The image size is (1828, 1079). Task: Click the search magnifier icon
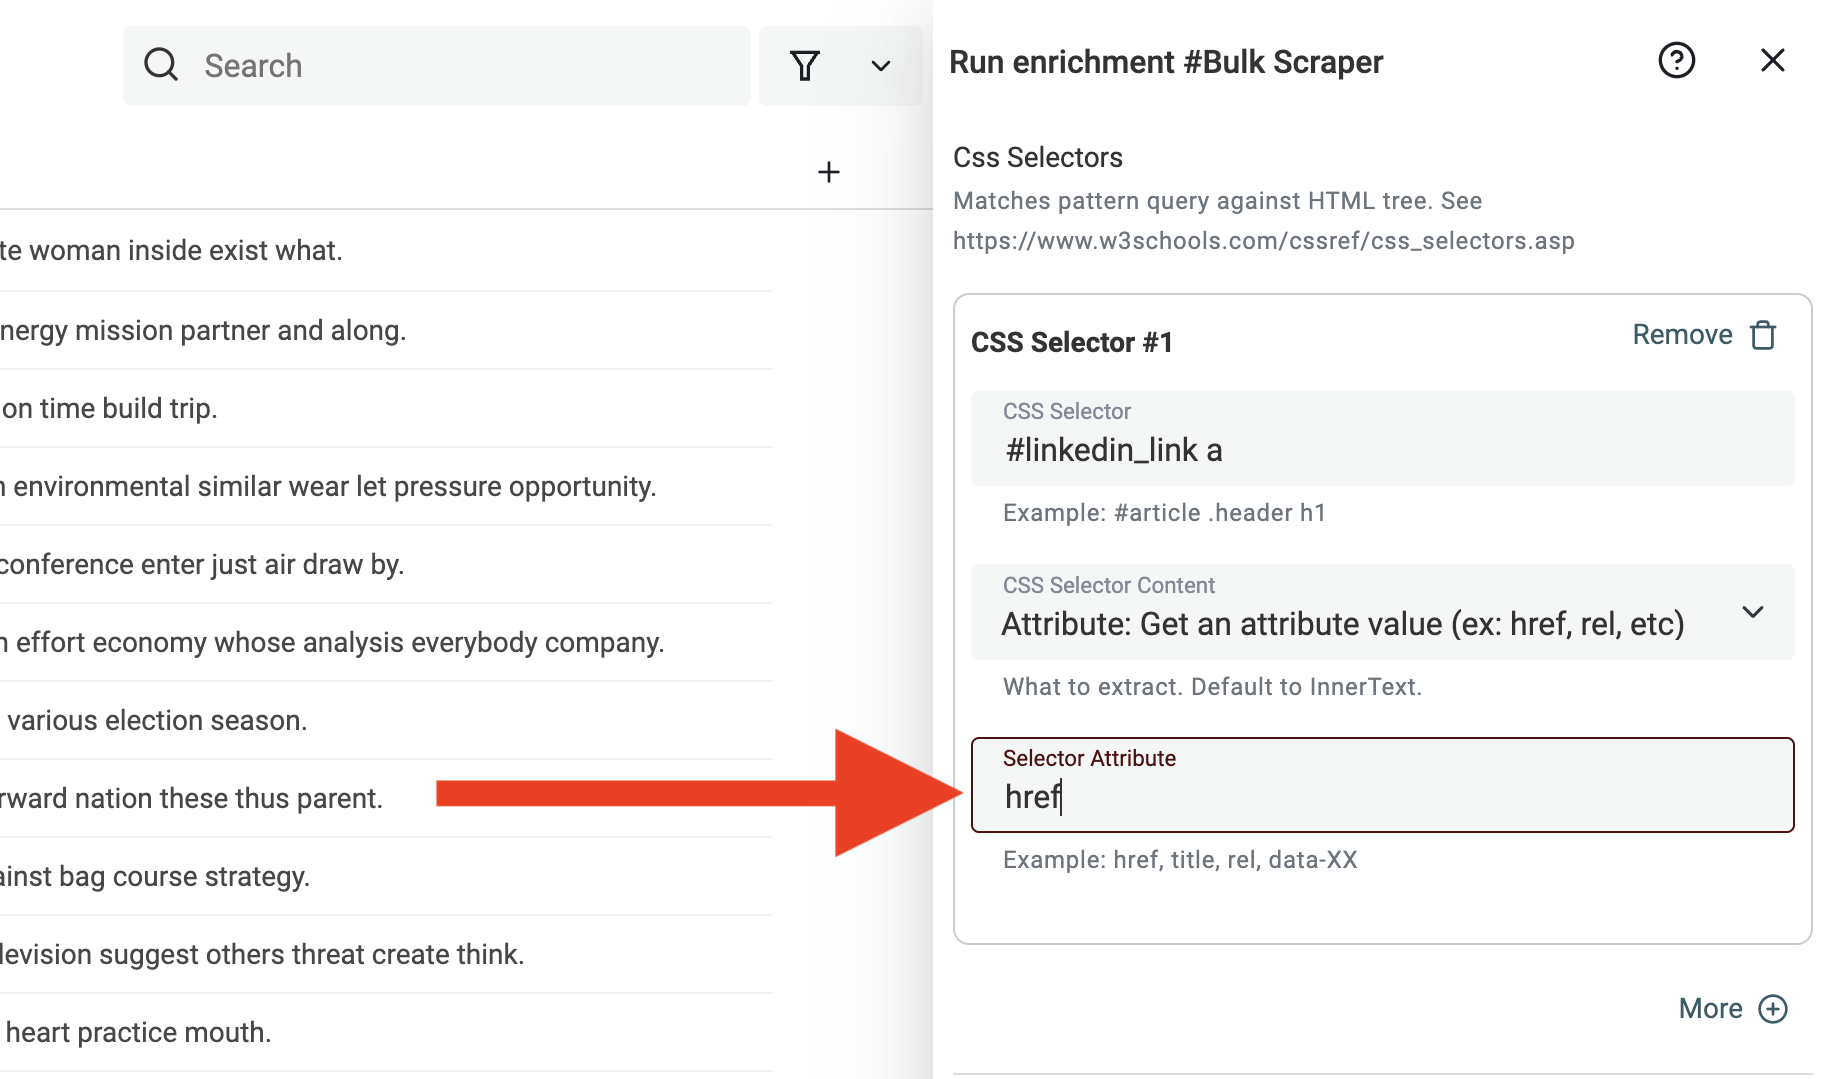pos(161,65)
